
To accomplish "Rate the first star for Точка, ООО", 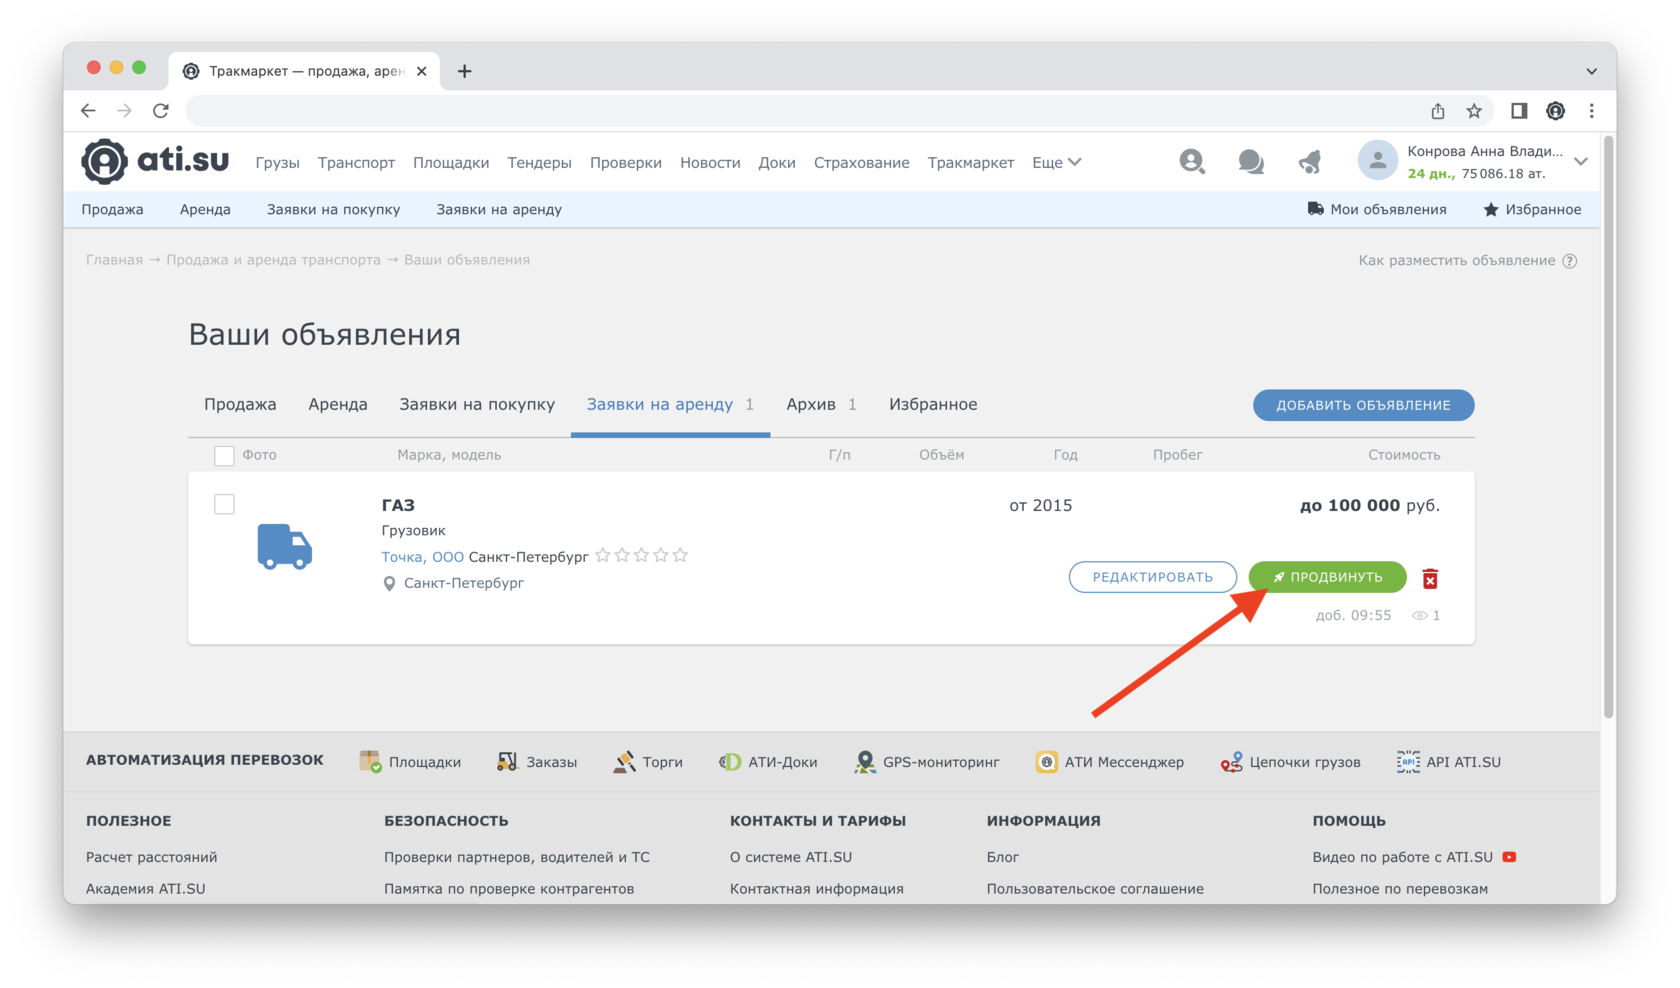I will click(602, 555).
